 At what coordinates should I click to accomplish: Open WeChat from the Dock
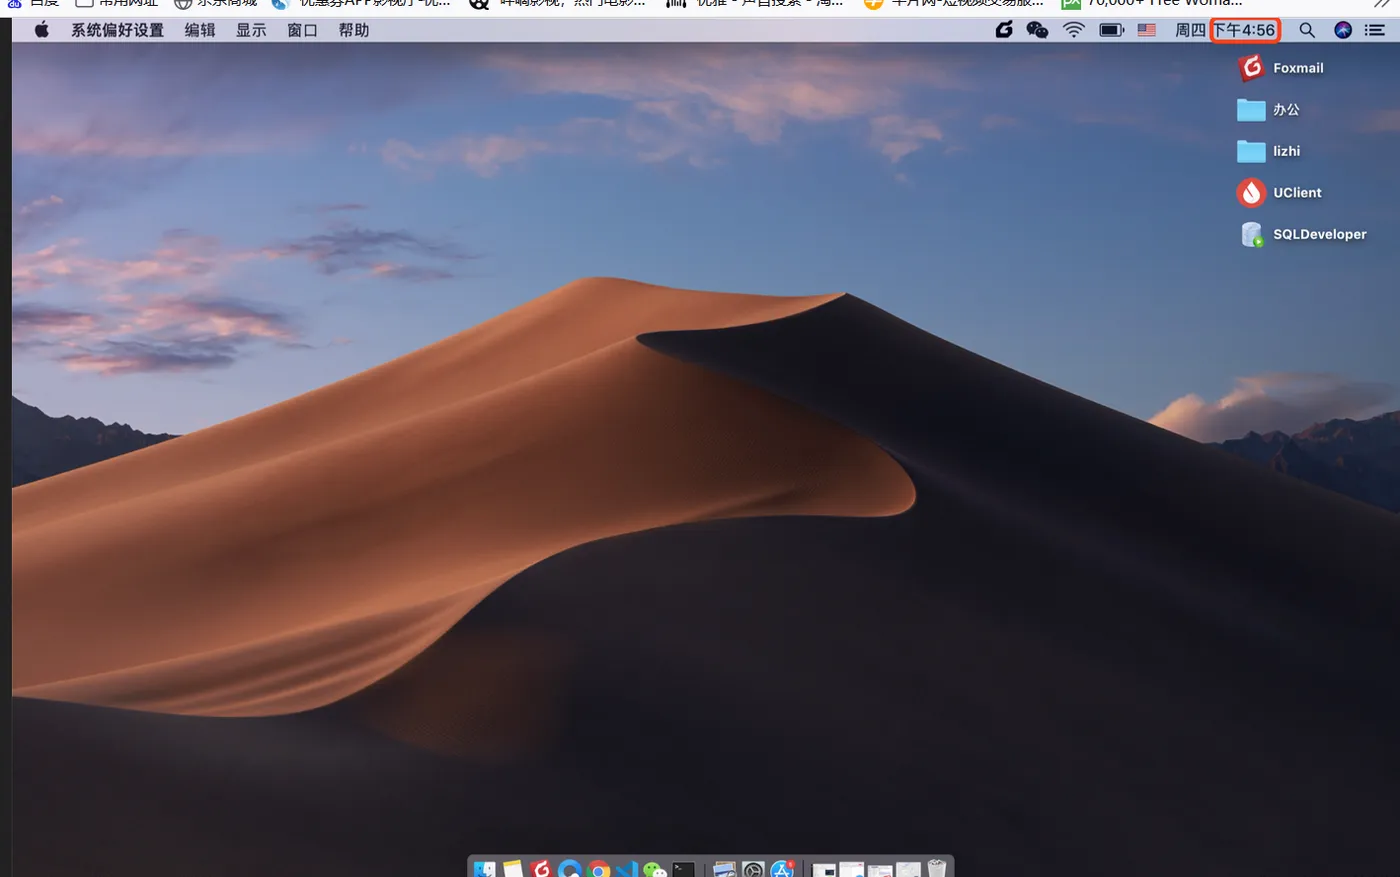[655, 869]
